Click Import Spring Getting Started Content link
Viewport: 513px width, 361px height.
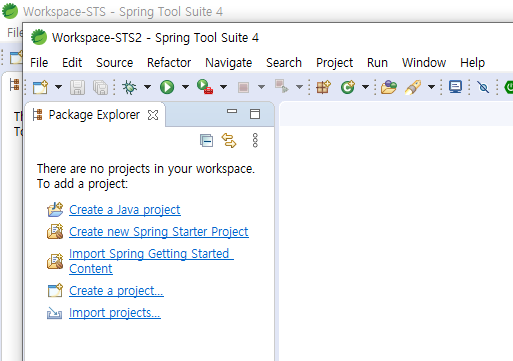click(151, 261)
